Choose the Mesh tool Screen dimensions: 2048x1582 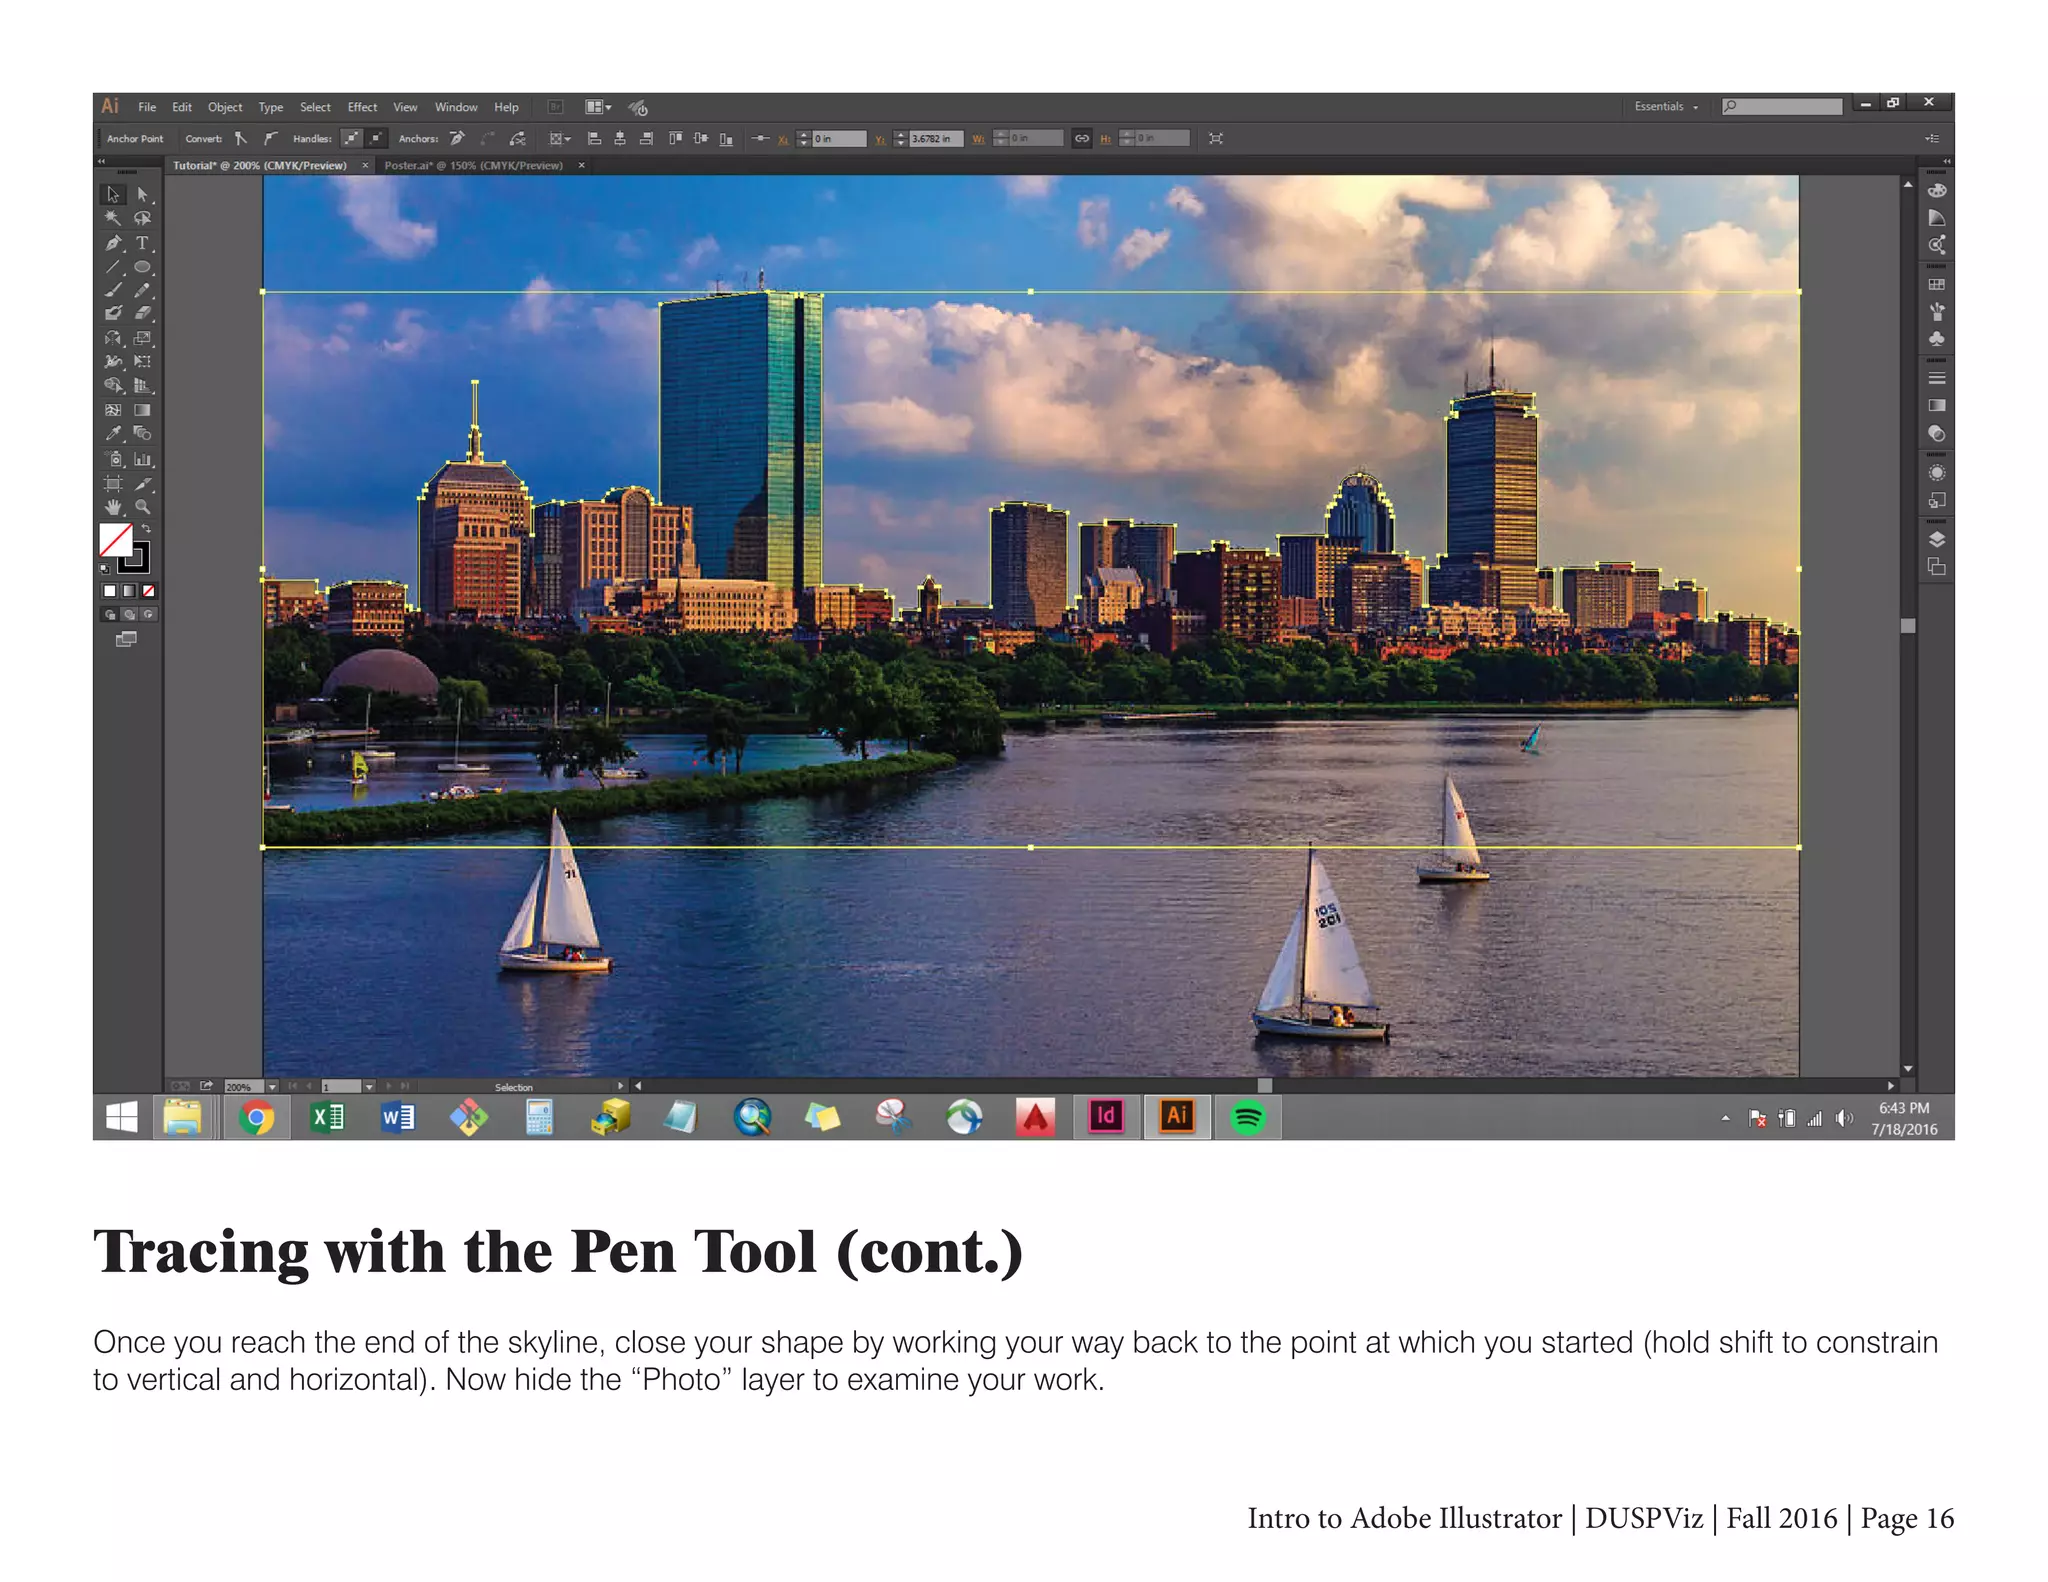click(x=113, y=410)
